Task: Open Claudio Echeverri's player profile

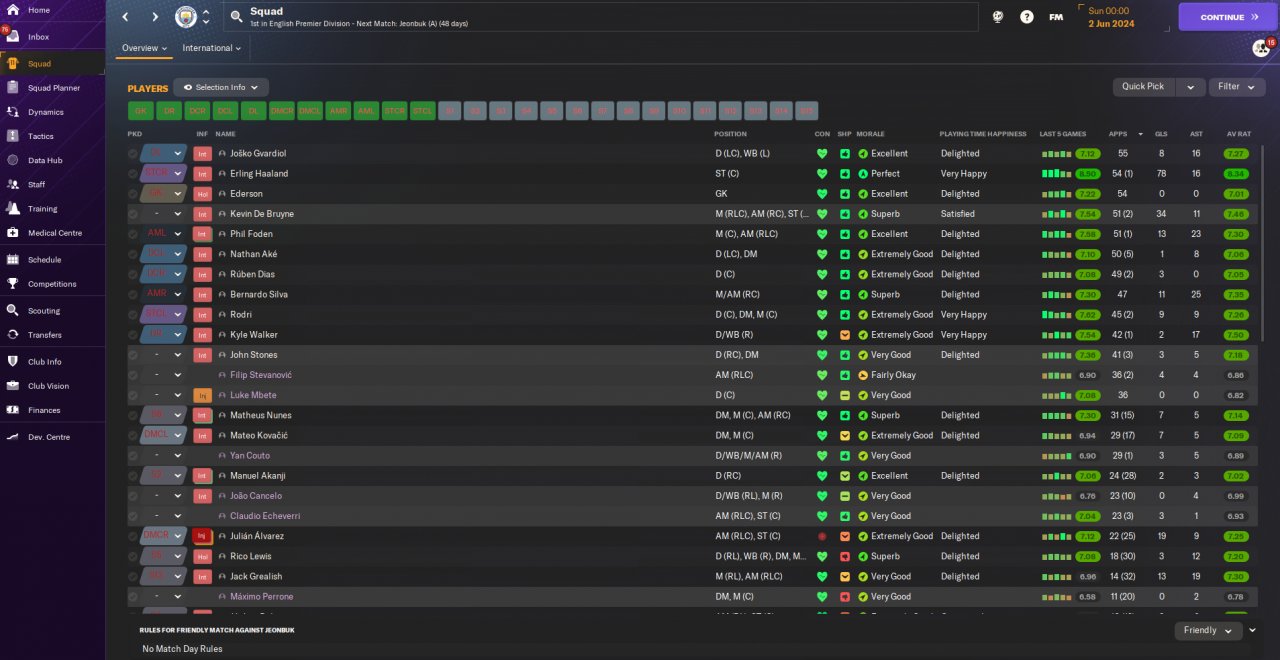Action: [x=265, y=516]
